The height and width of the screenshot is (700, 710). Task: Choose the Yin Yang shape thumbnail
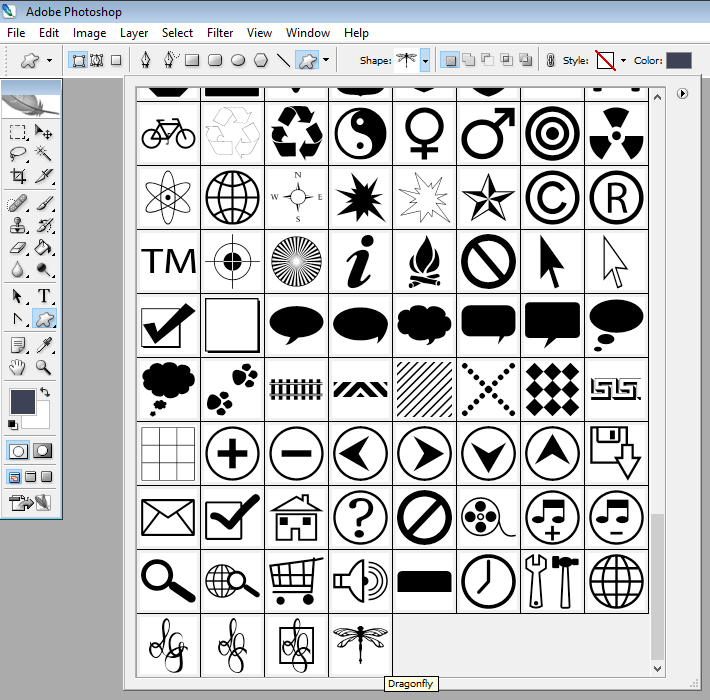pyautogui.click(x=360, y=134)
